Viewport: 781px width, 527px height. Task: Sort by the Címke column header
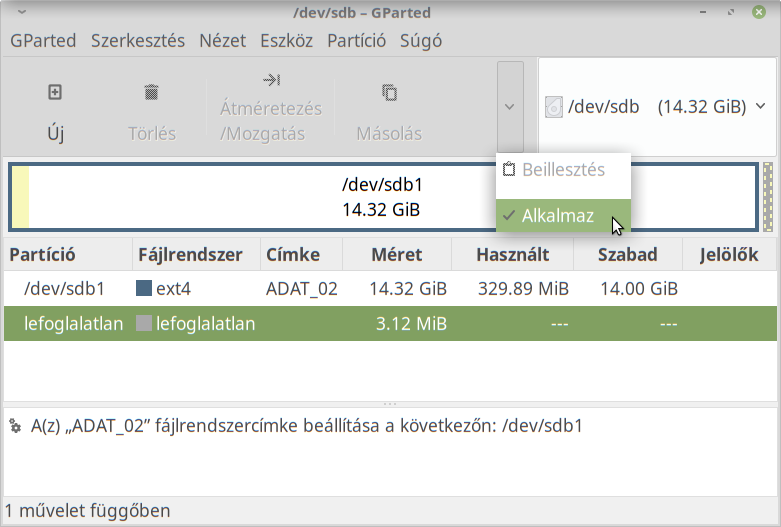301,255
